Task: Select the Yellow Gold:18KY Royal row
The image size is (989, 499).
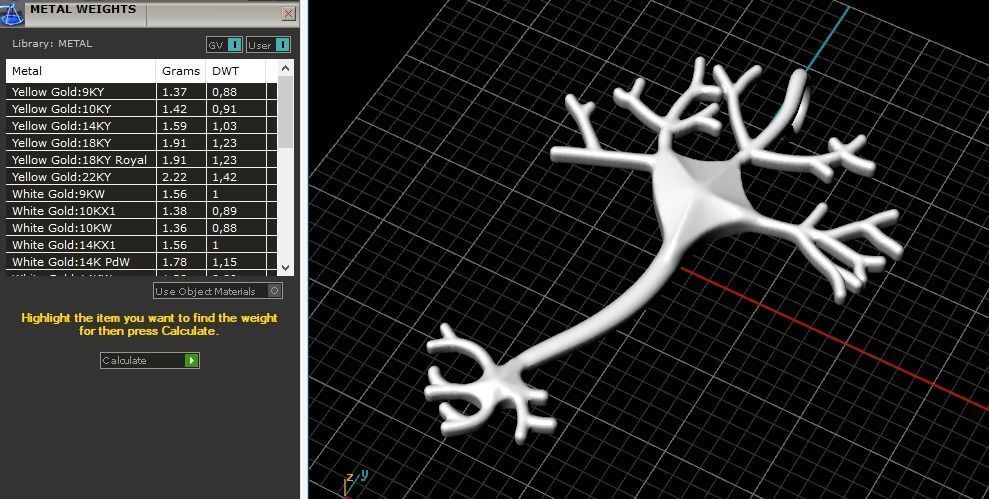Action: pyautogui.click(x=141, y=160)
